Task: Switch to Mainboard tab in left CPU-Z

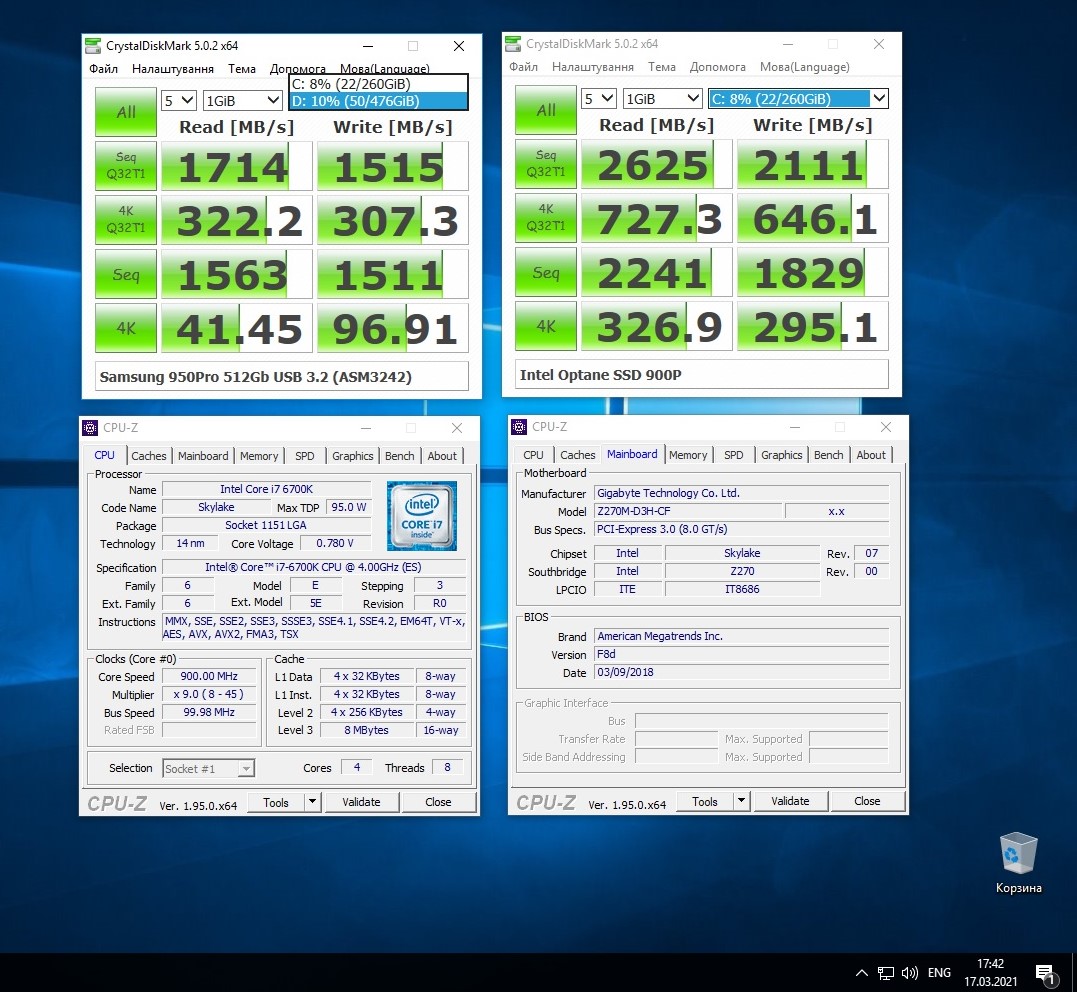Action: (203, 455)
